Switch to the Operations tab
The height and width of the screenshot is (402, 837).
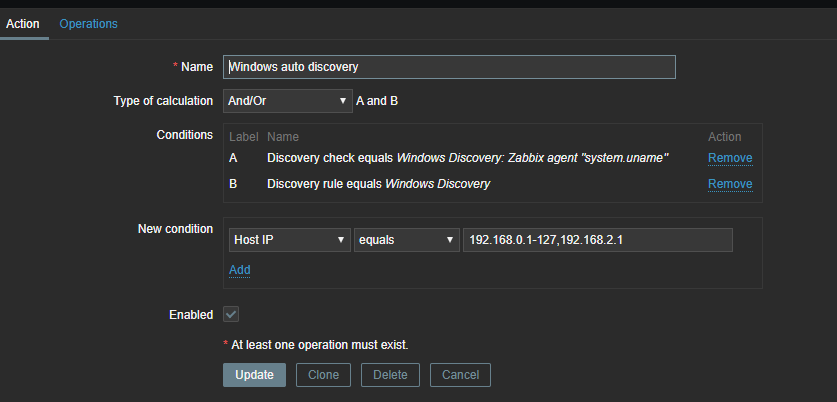pos(88,23)
